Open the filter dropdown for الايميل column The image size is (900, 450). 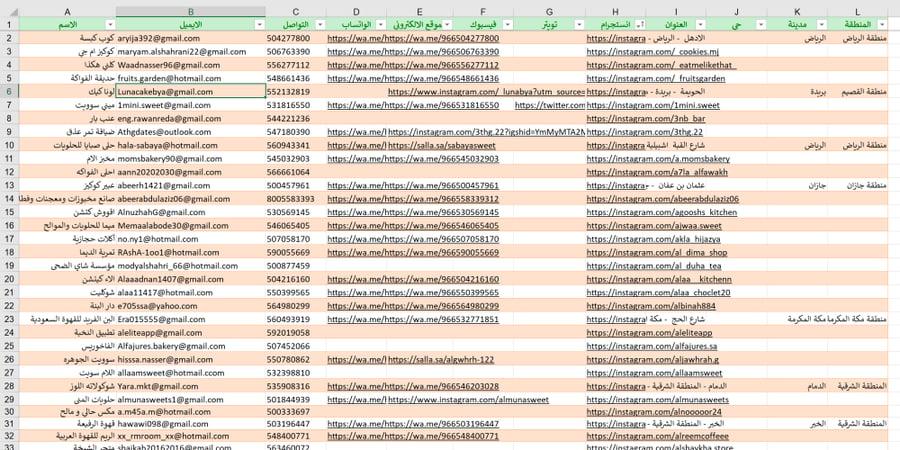(259, 24)
